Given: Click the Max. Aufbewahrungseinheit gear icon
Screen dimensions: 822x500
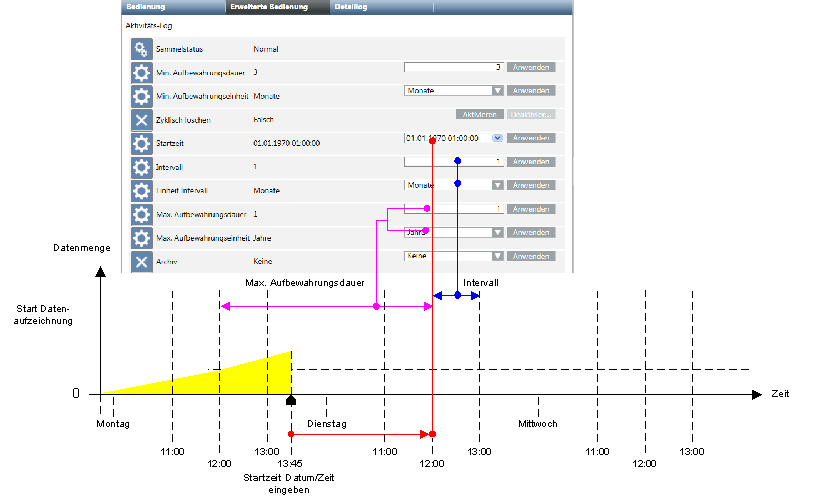Looking at the screenshot, I should click(x=142, y=238).
